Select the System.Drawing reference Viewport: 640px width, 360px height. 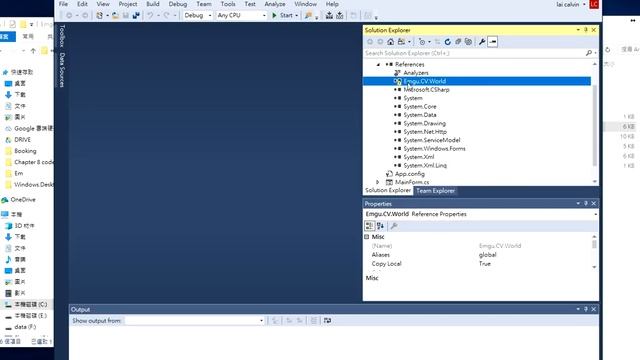(424, 123)
